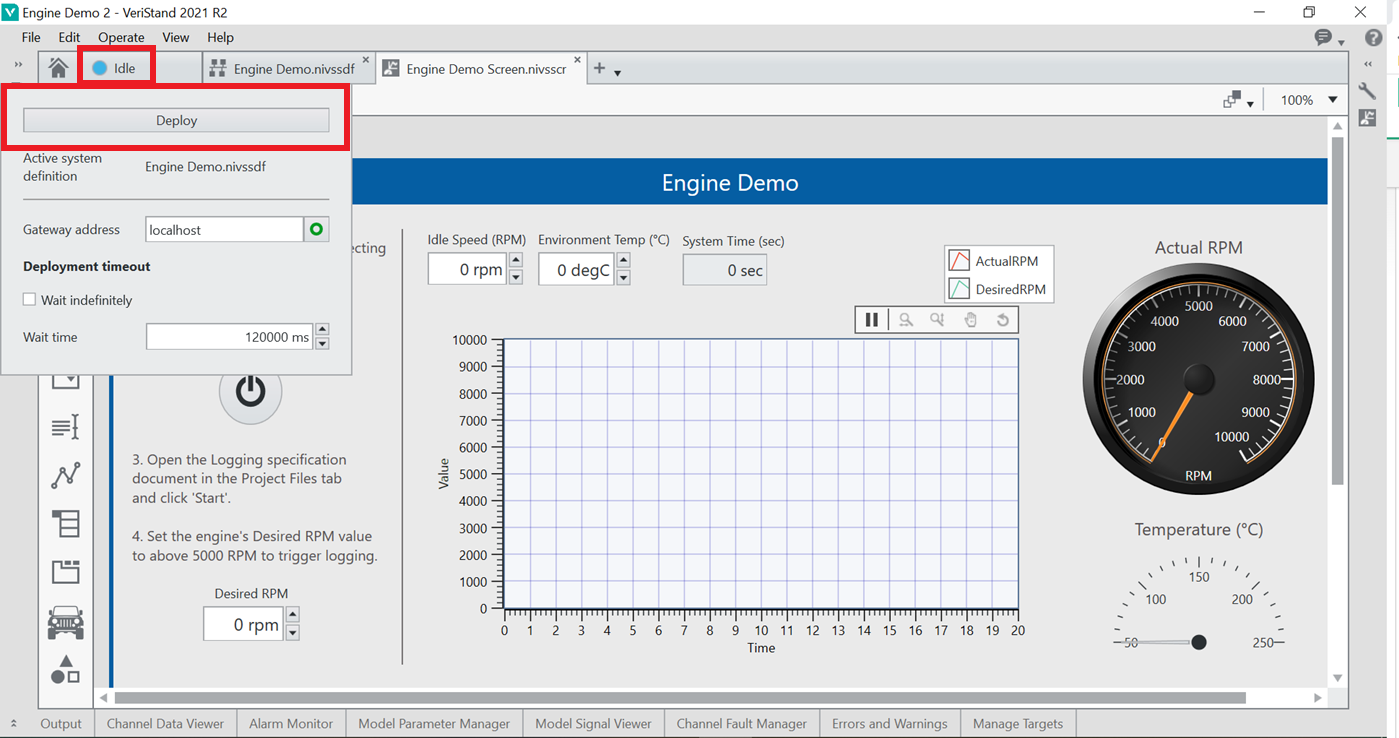Image resolution: width=1399 pixels, height=738 pixels.
Task: Open the Channel Fault Manager tab
Action: click(x=742, y=723)
